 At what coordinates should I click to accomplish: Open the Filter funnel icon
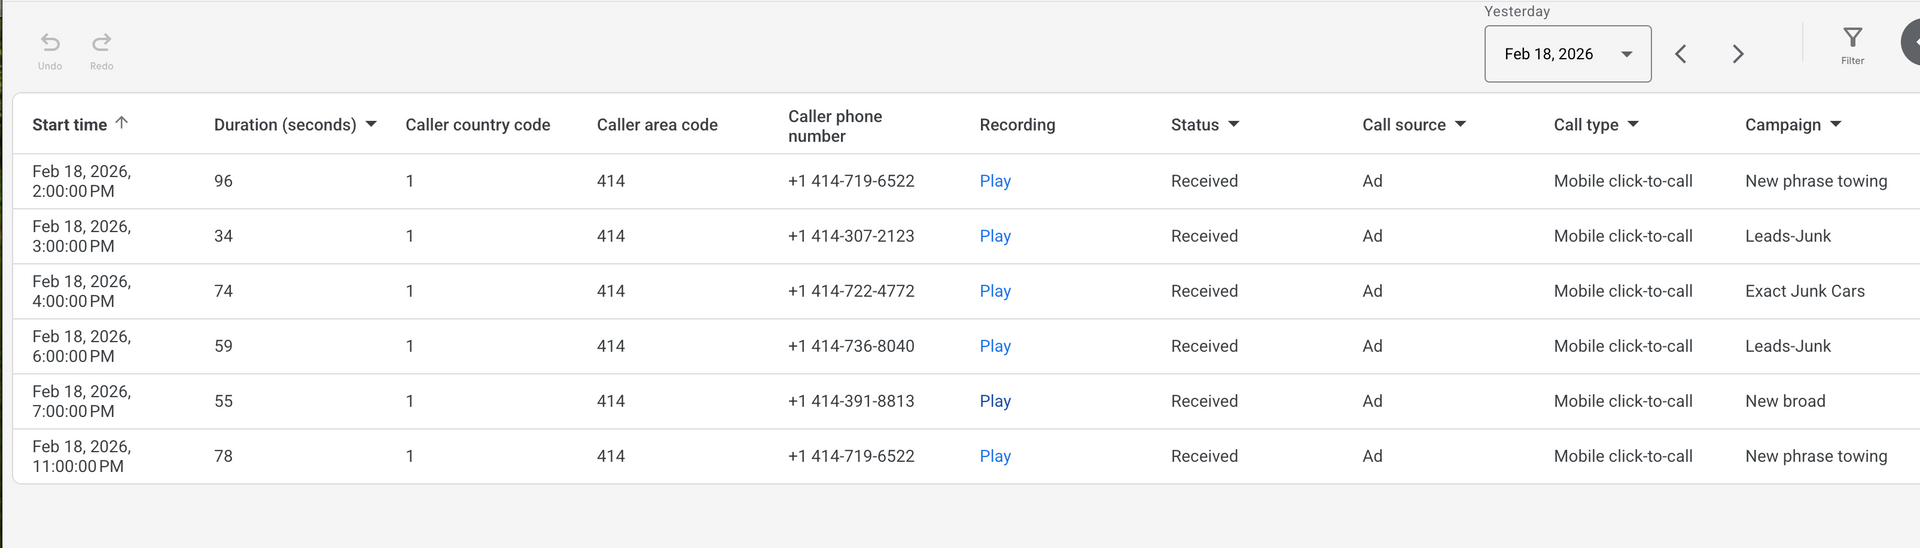pyautogui.click(x=1852, y=38)
